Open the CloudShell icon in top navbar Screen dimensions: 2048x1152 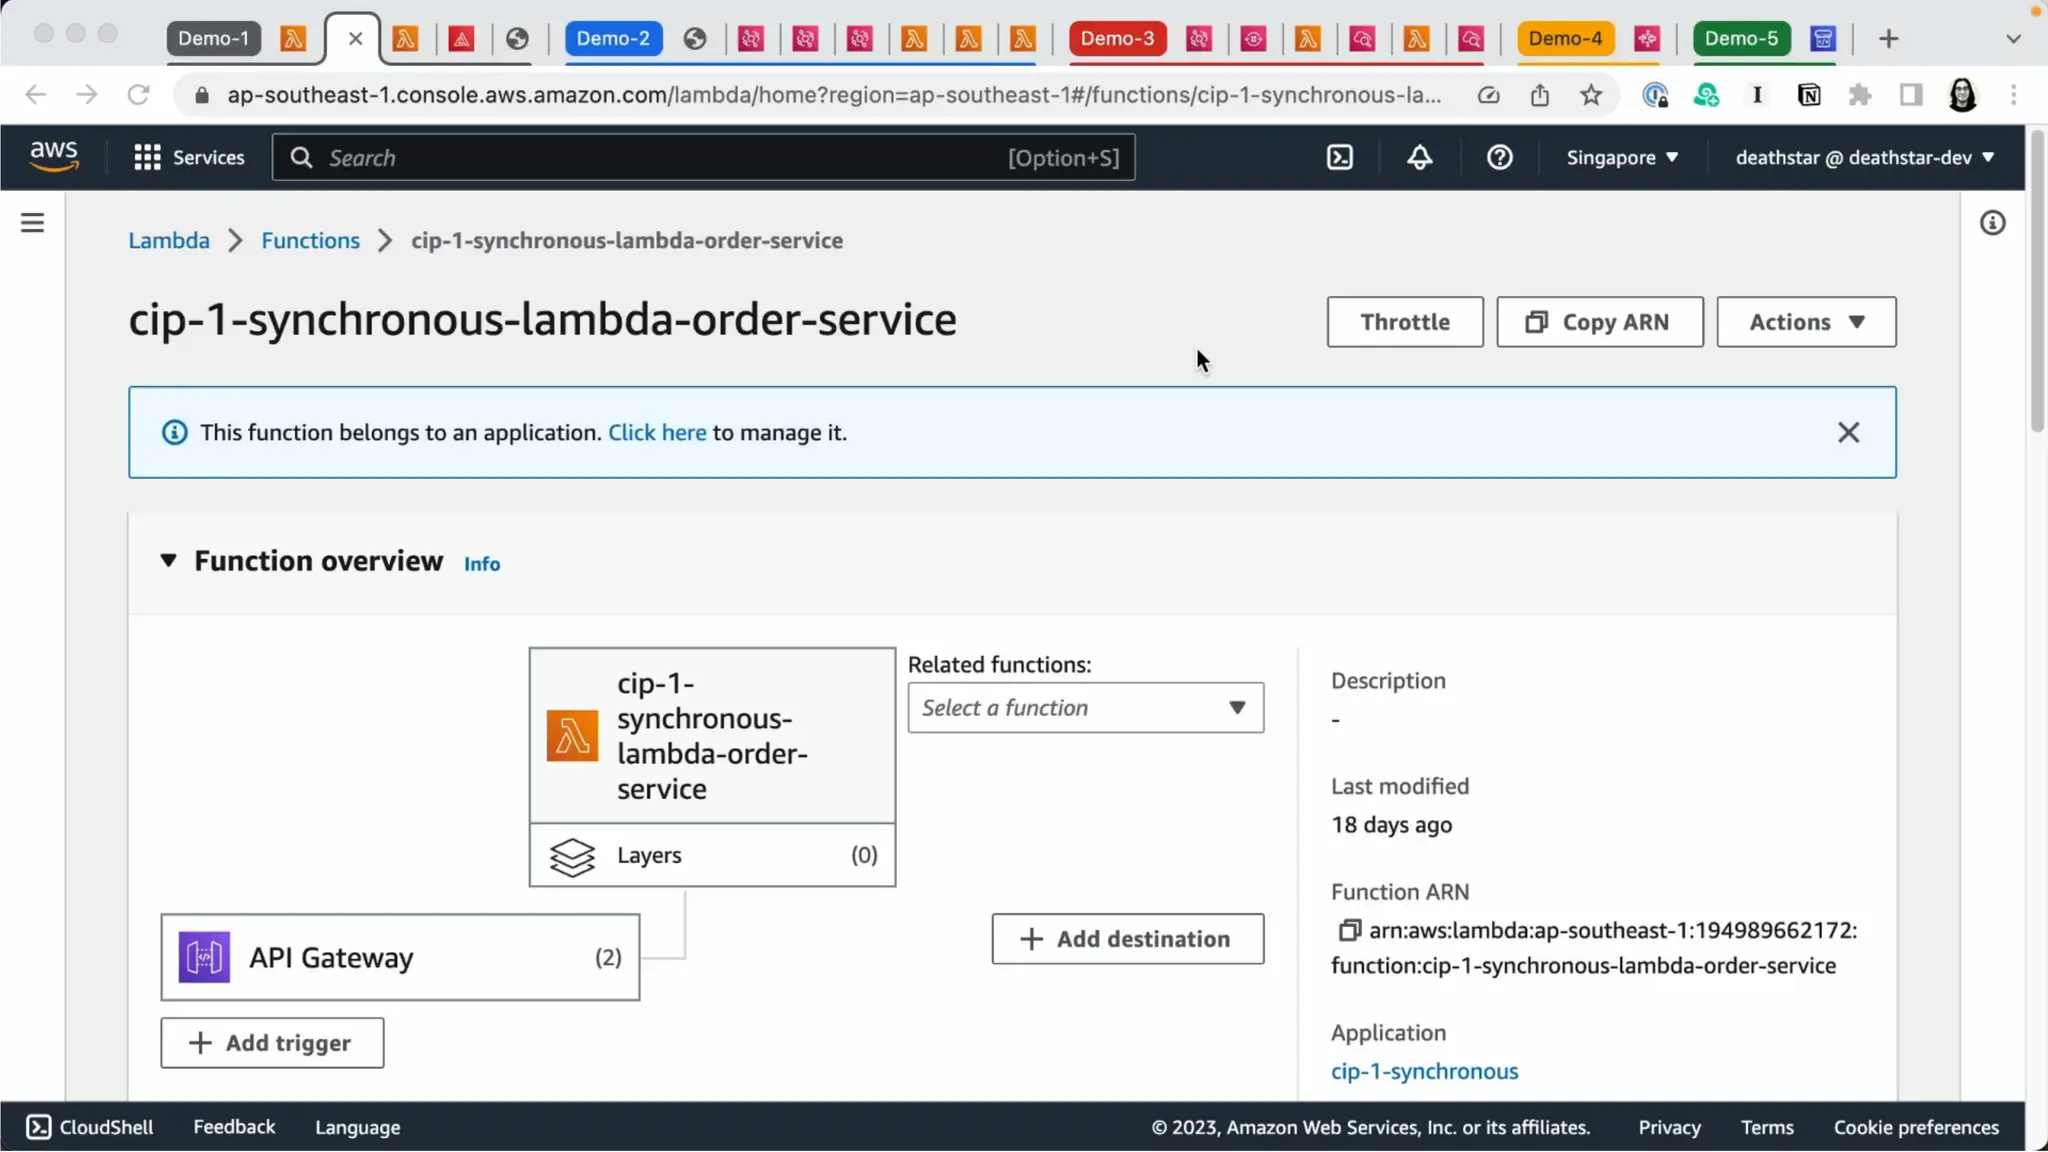(1339, 157)
